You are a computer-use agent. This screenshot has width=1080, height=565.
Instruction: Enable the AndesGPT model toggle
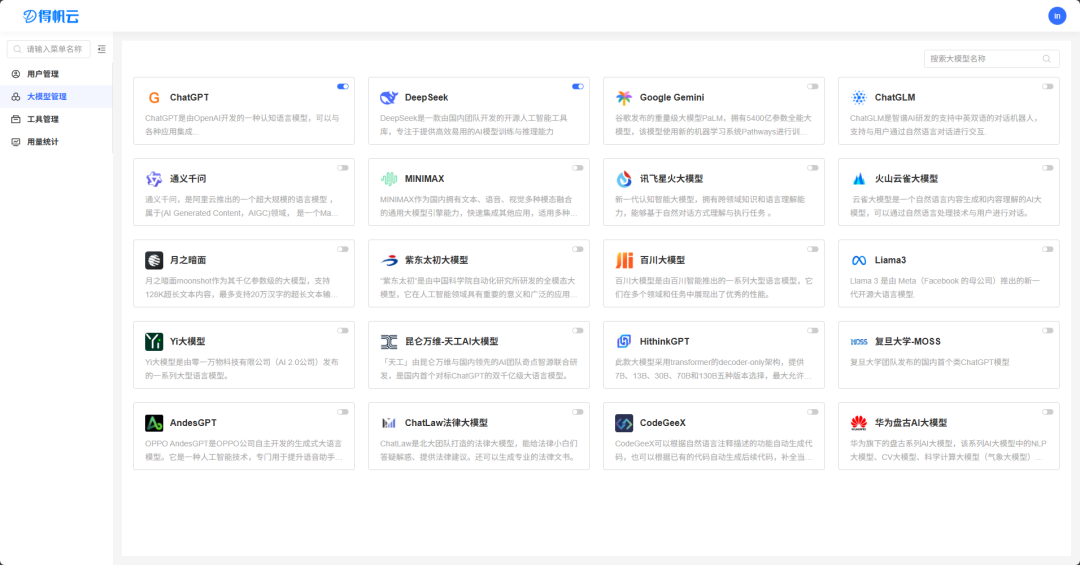(343, 412)
